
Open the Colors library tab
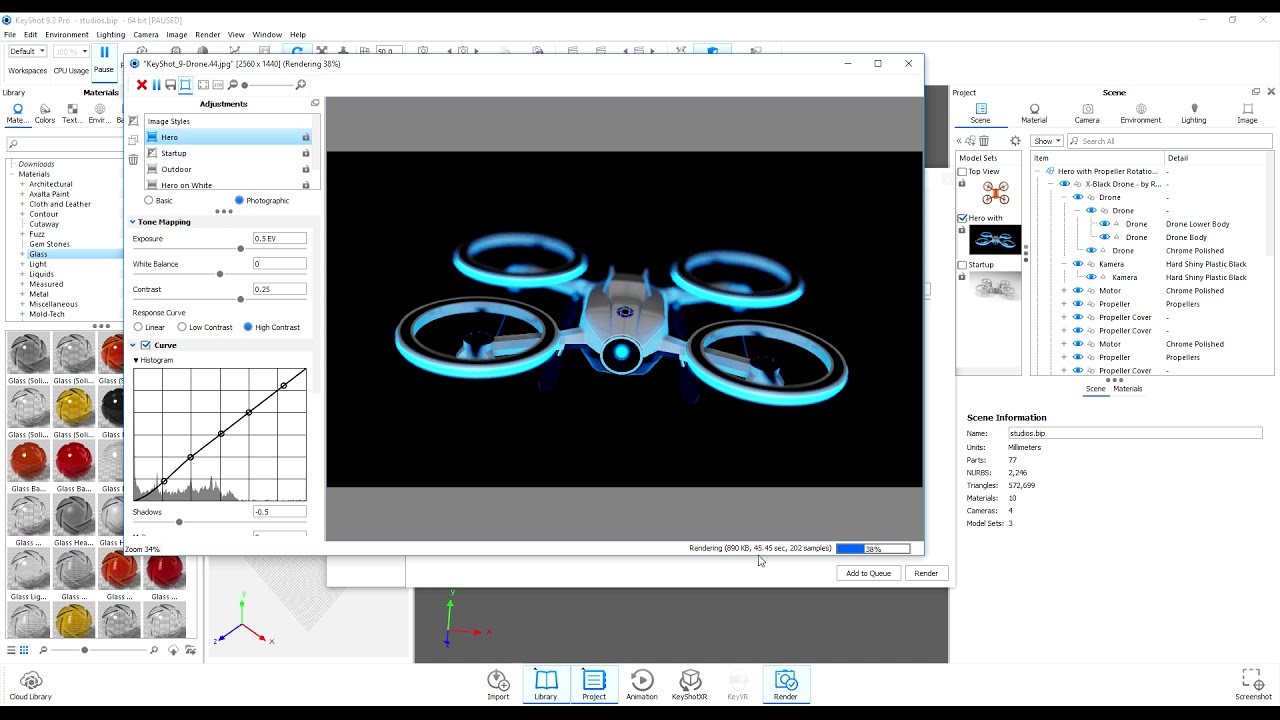click(x=45, y=114)
